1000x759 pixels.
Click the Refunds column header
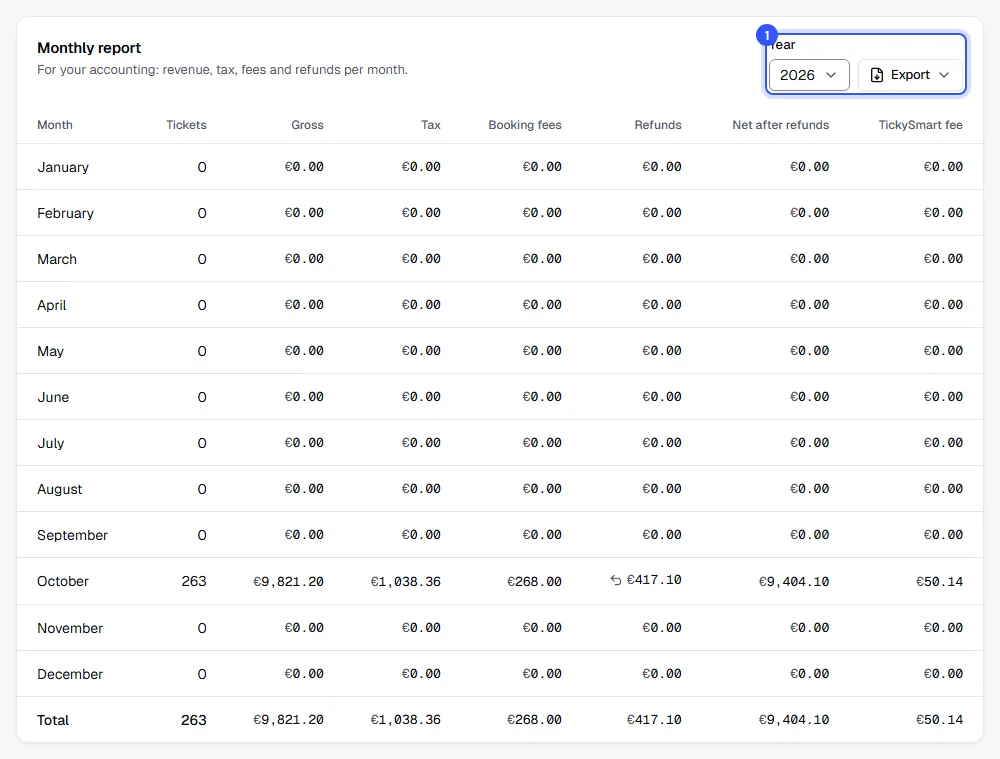[658, 125]
